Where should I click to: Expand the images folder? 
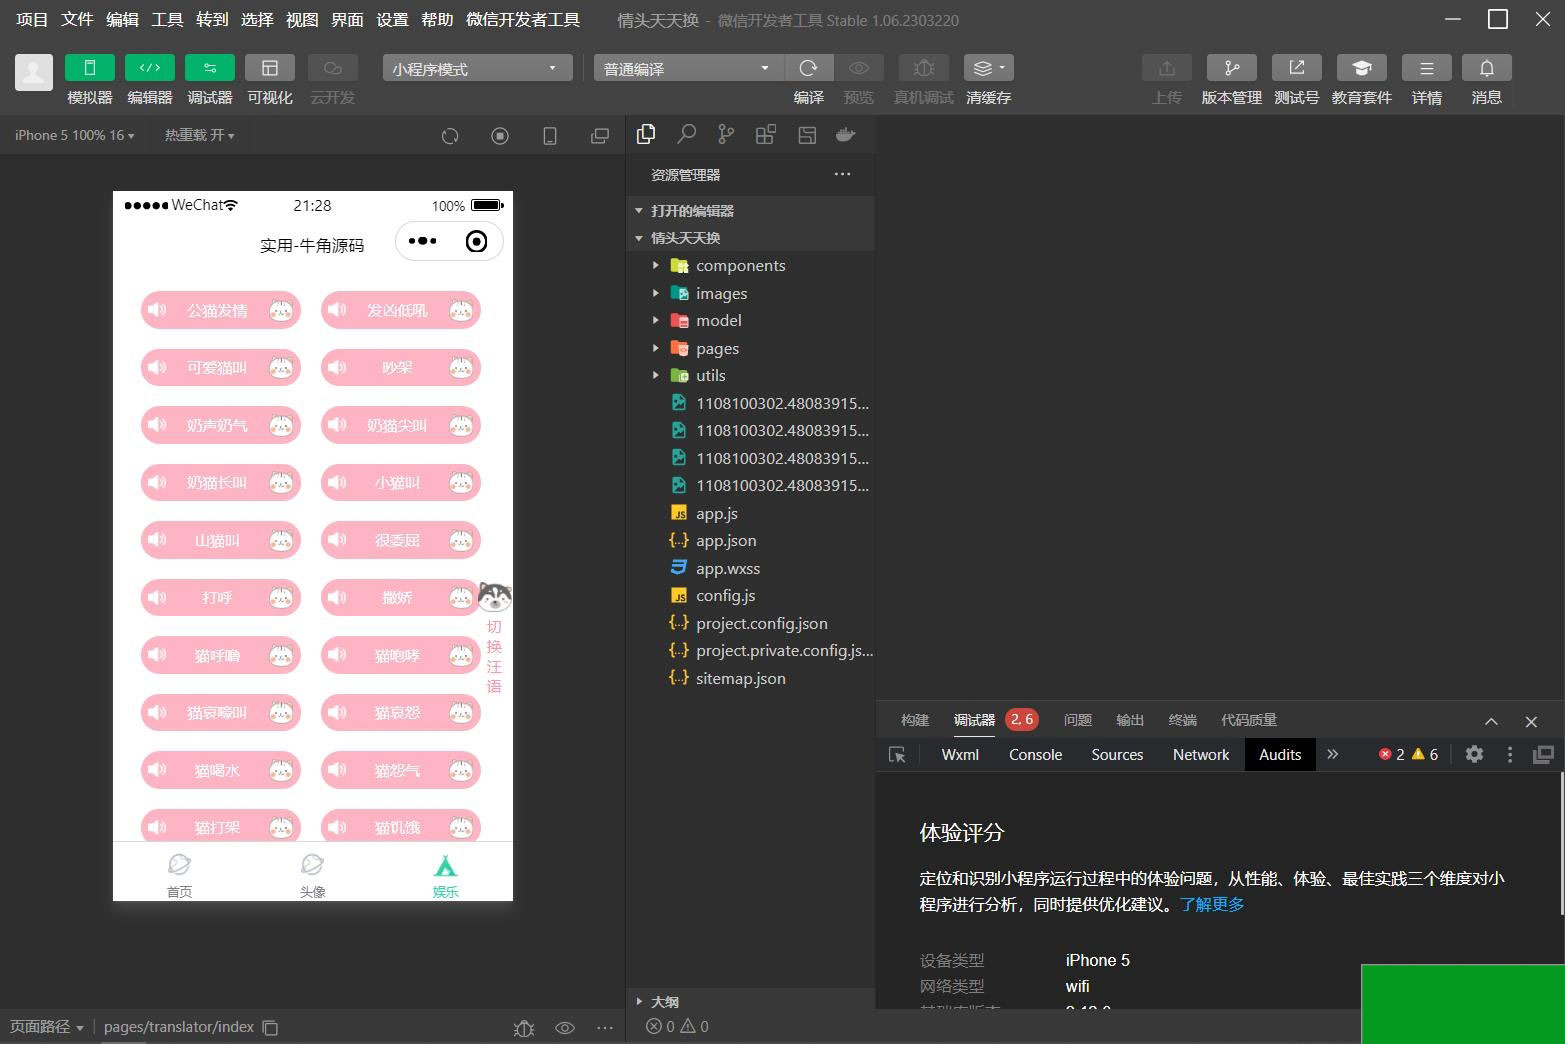(x=750, y=294)
